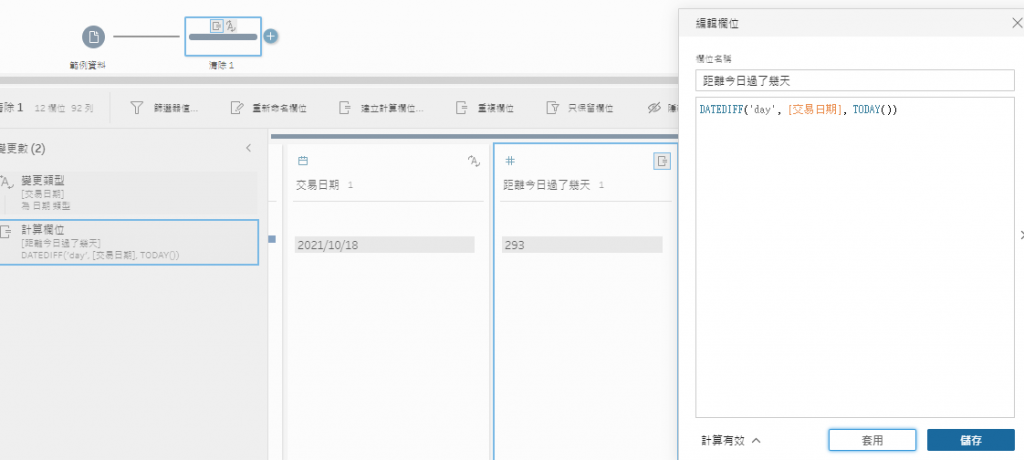Open 建立計算欄位 from the toolbar
The image size is (1024, 460).
tap(381, 108)
